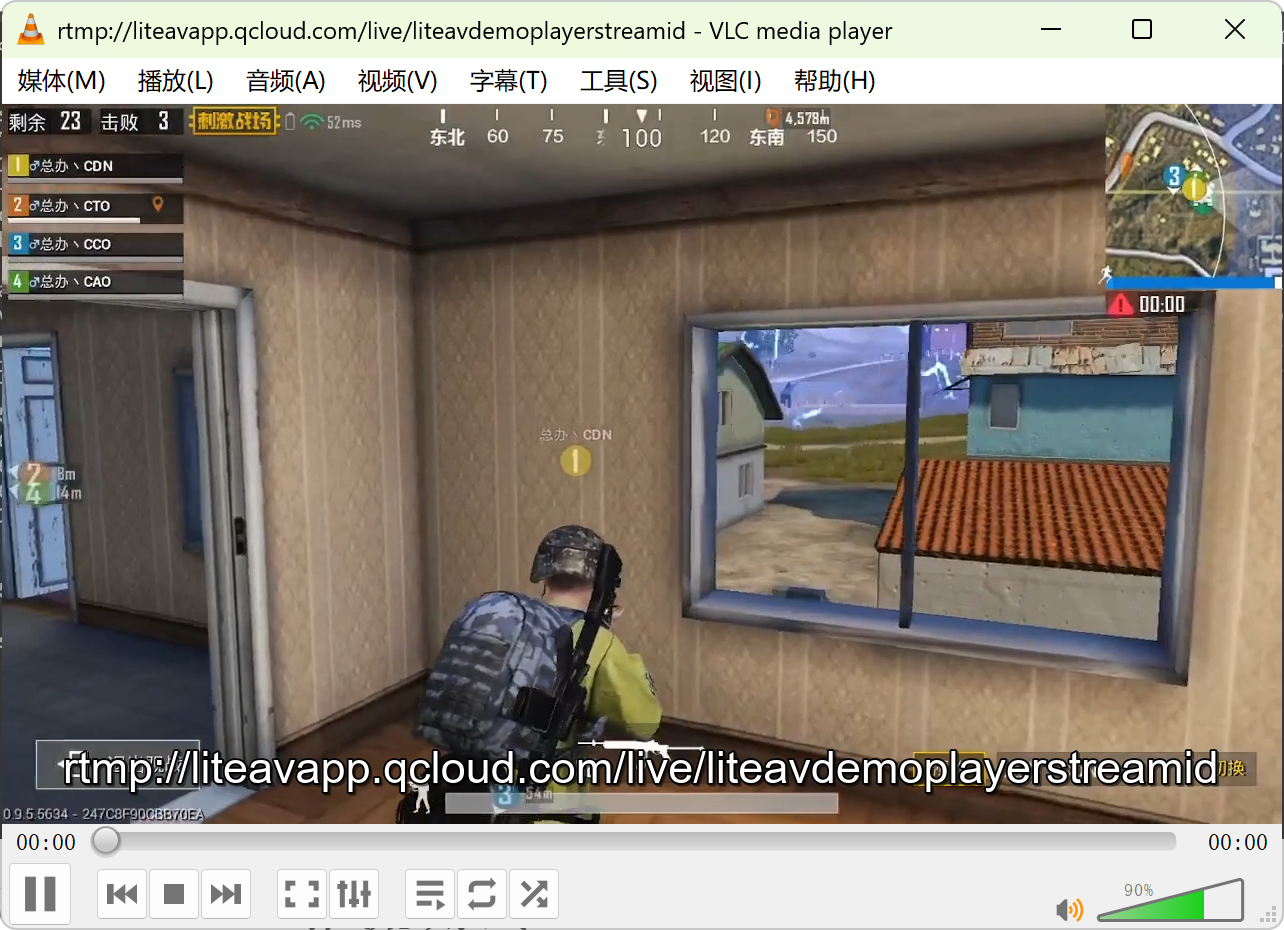Open the 视频(V) menu
Screen dimensions: 1284x930
point(396,82)
